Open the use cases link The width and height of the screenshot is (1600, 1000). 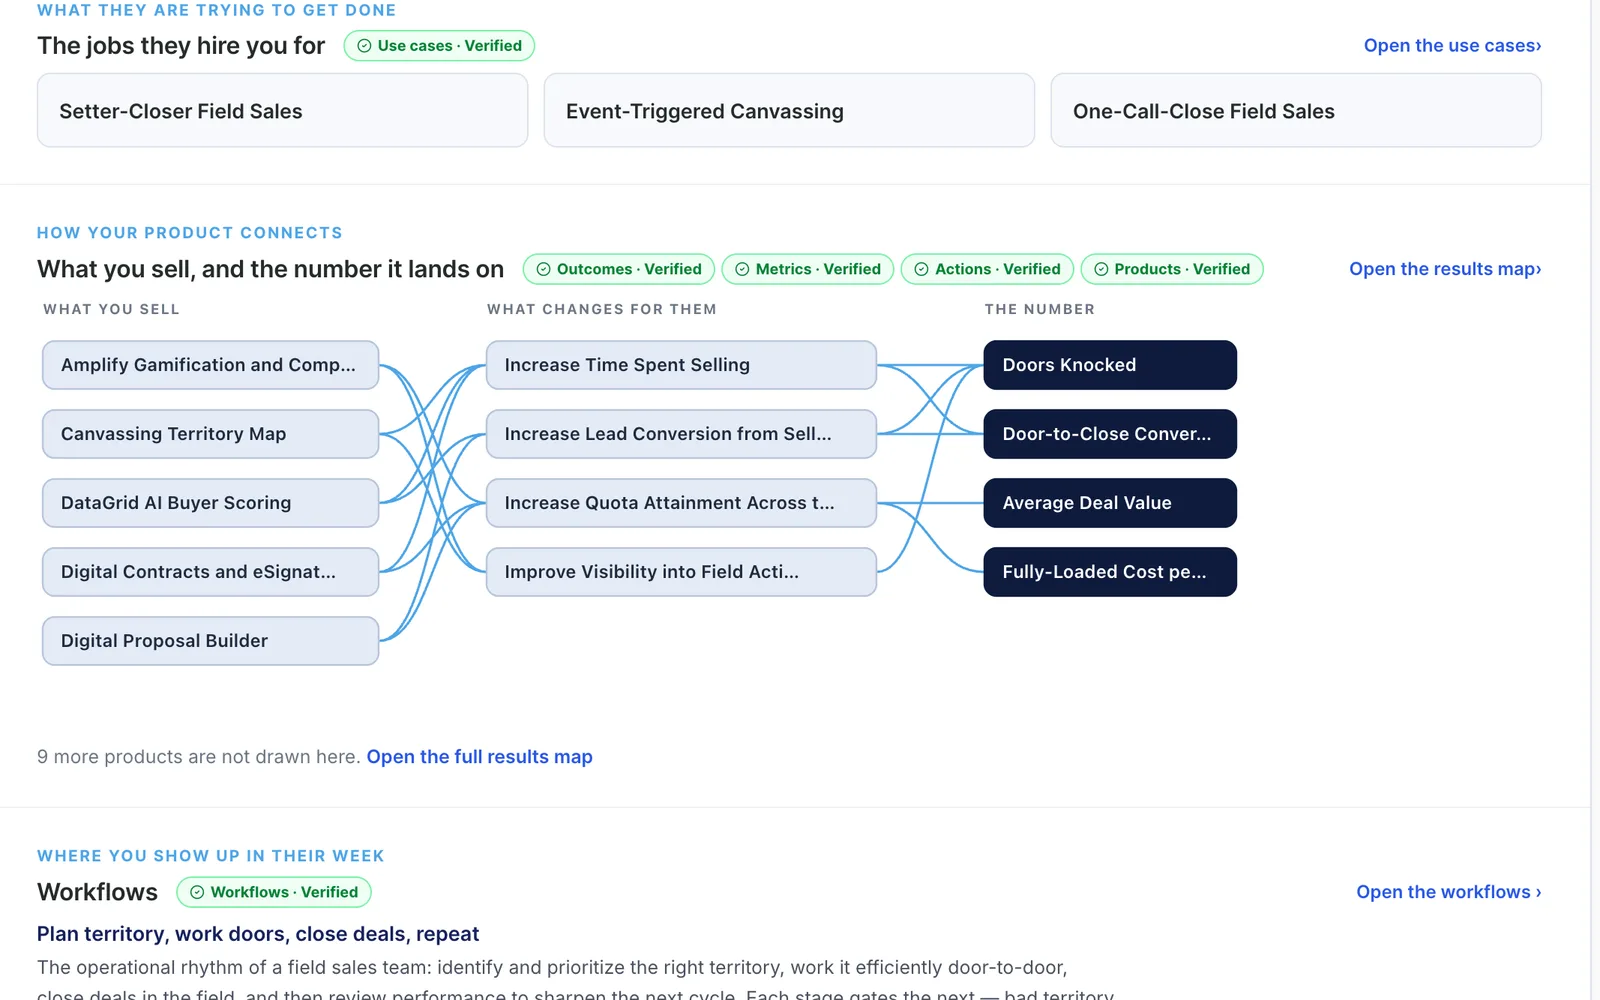click(x=1452, y=46)
